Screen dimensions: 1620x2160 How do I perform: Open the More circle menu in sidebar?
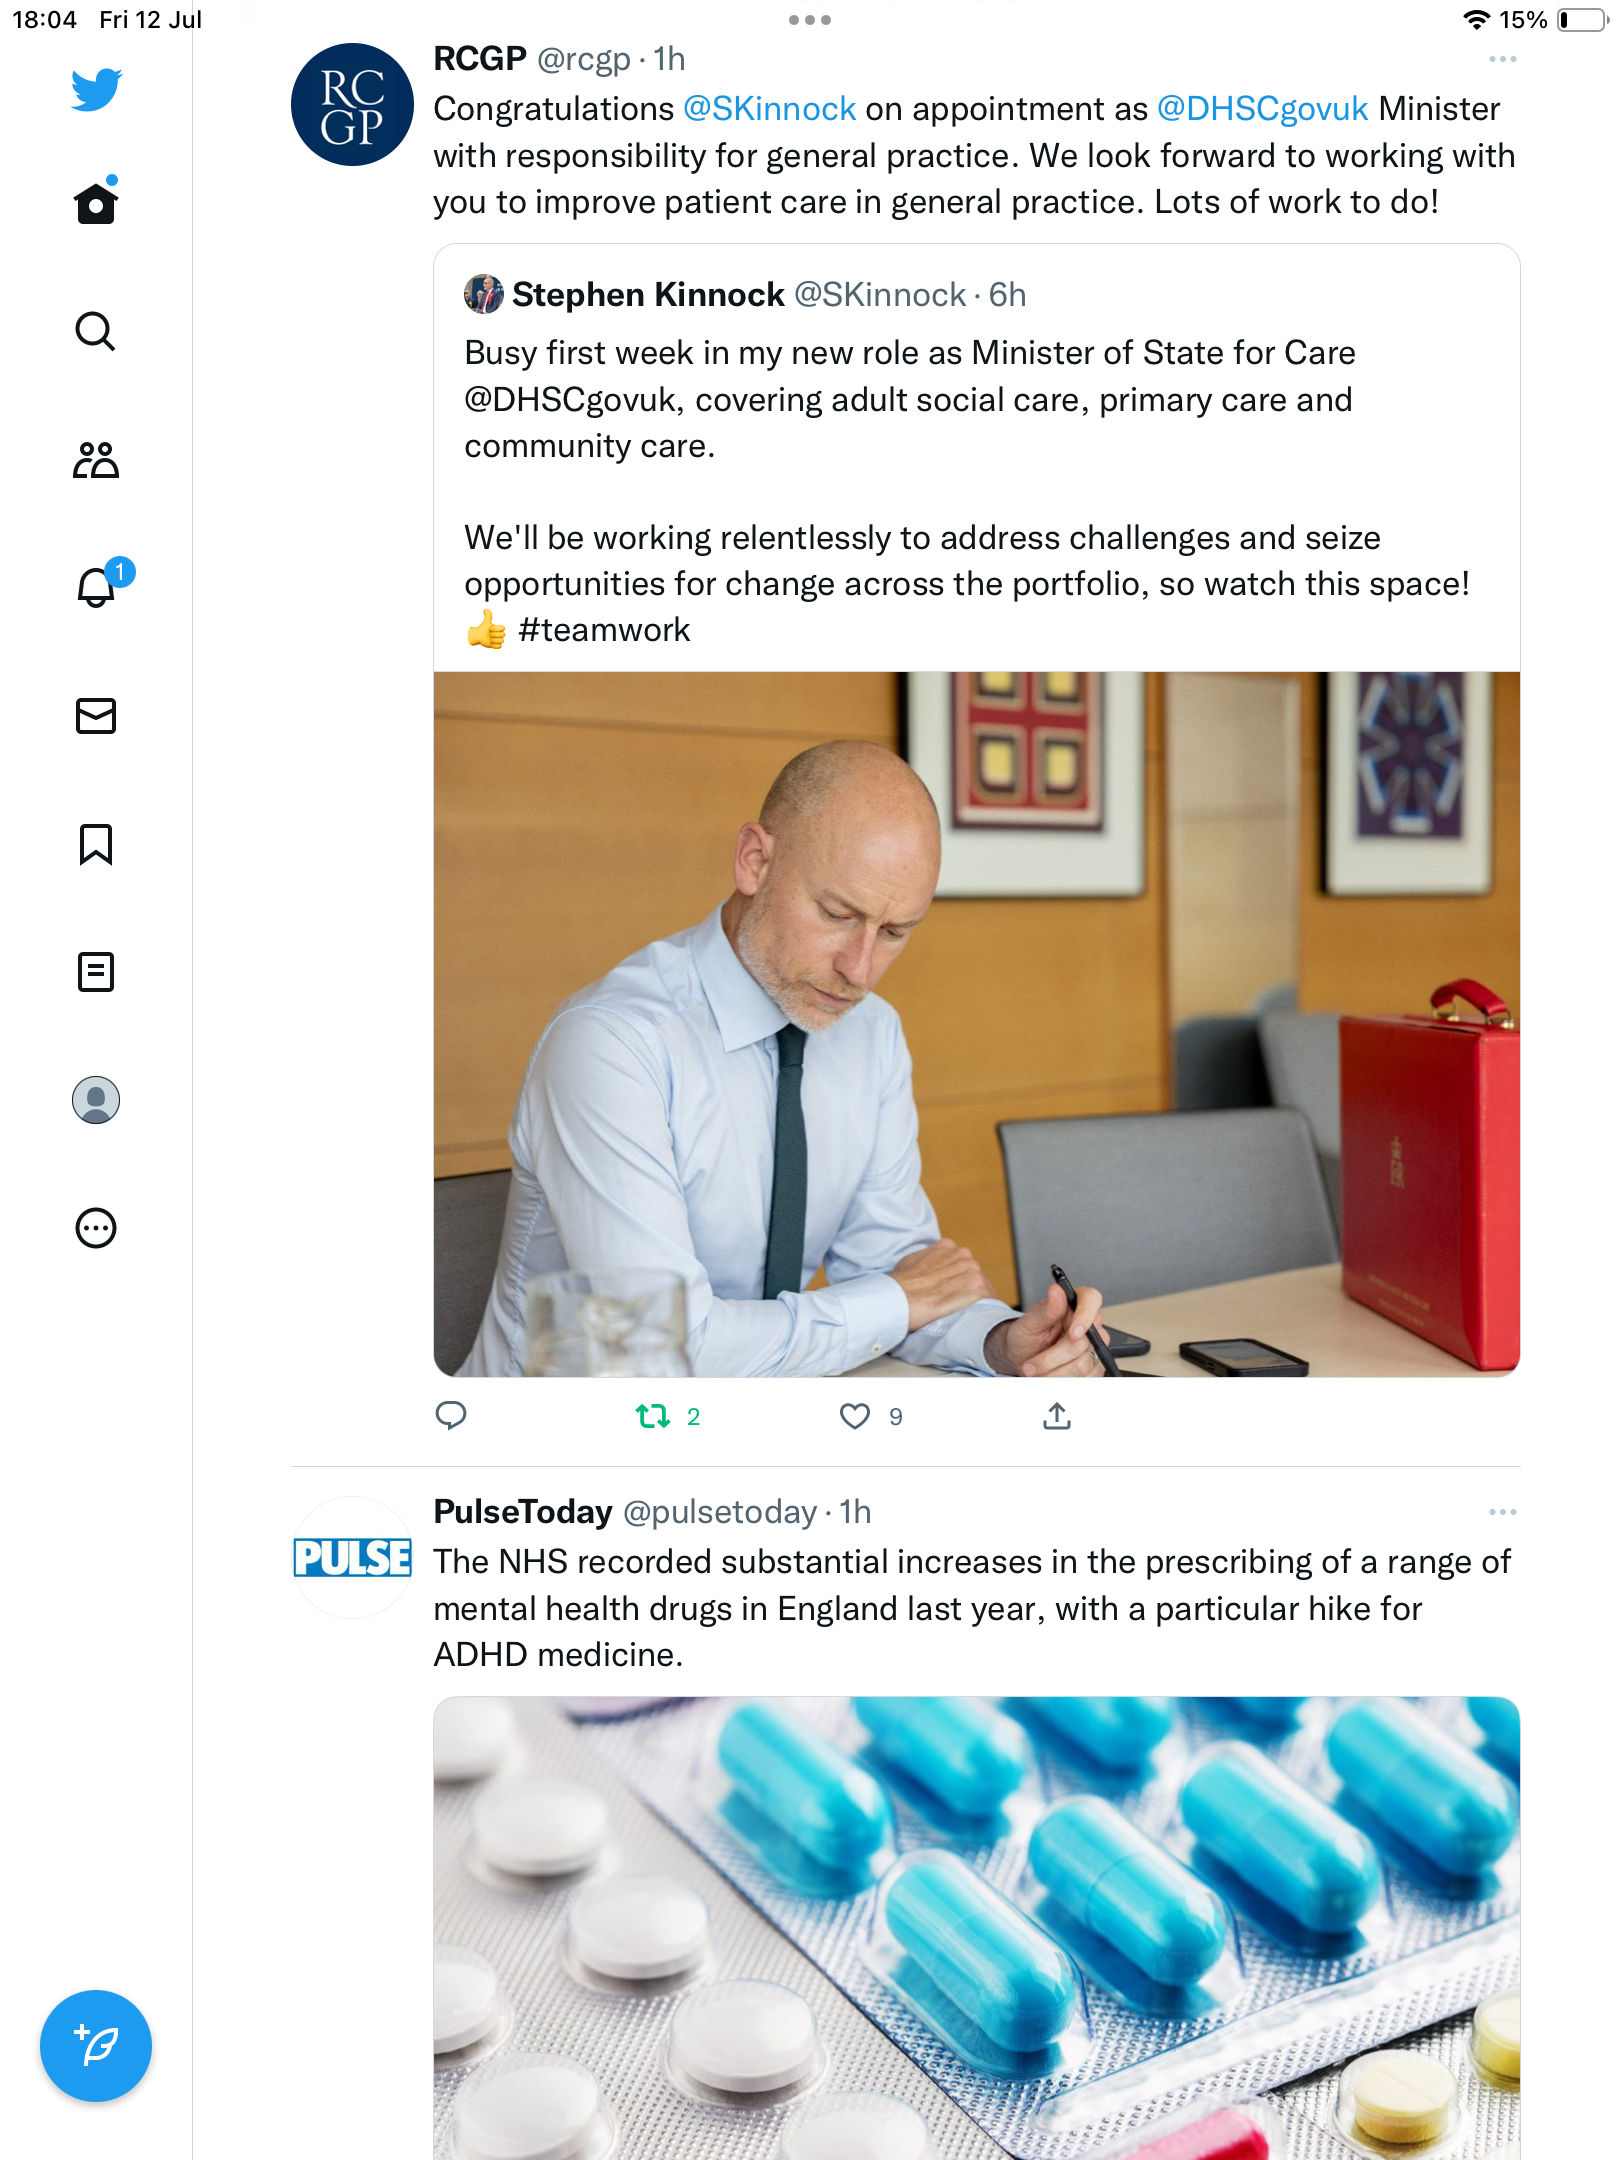96,1228
